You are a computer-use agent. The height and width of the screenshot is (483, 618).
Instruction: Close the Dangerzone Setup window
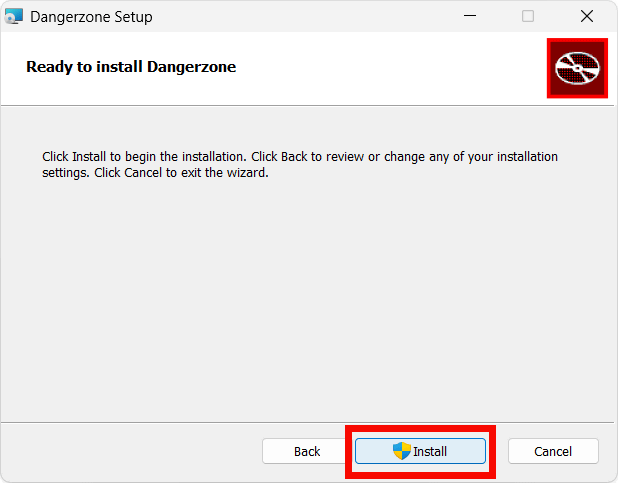coord(586,17)
